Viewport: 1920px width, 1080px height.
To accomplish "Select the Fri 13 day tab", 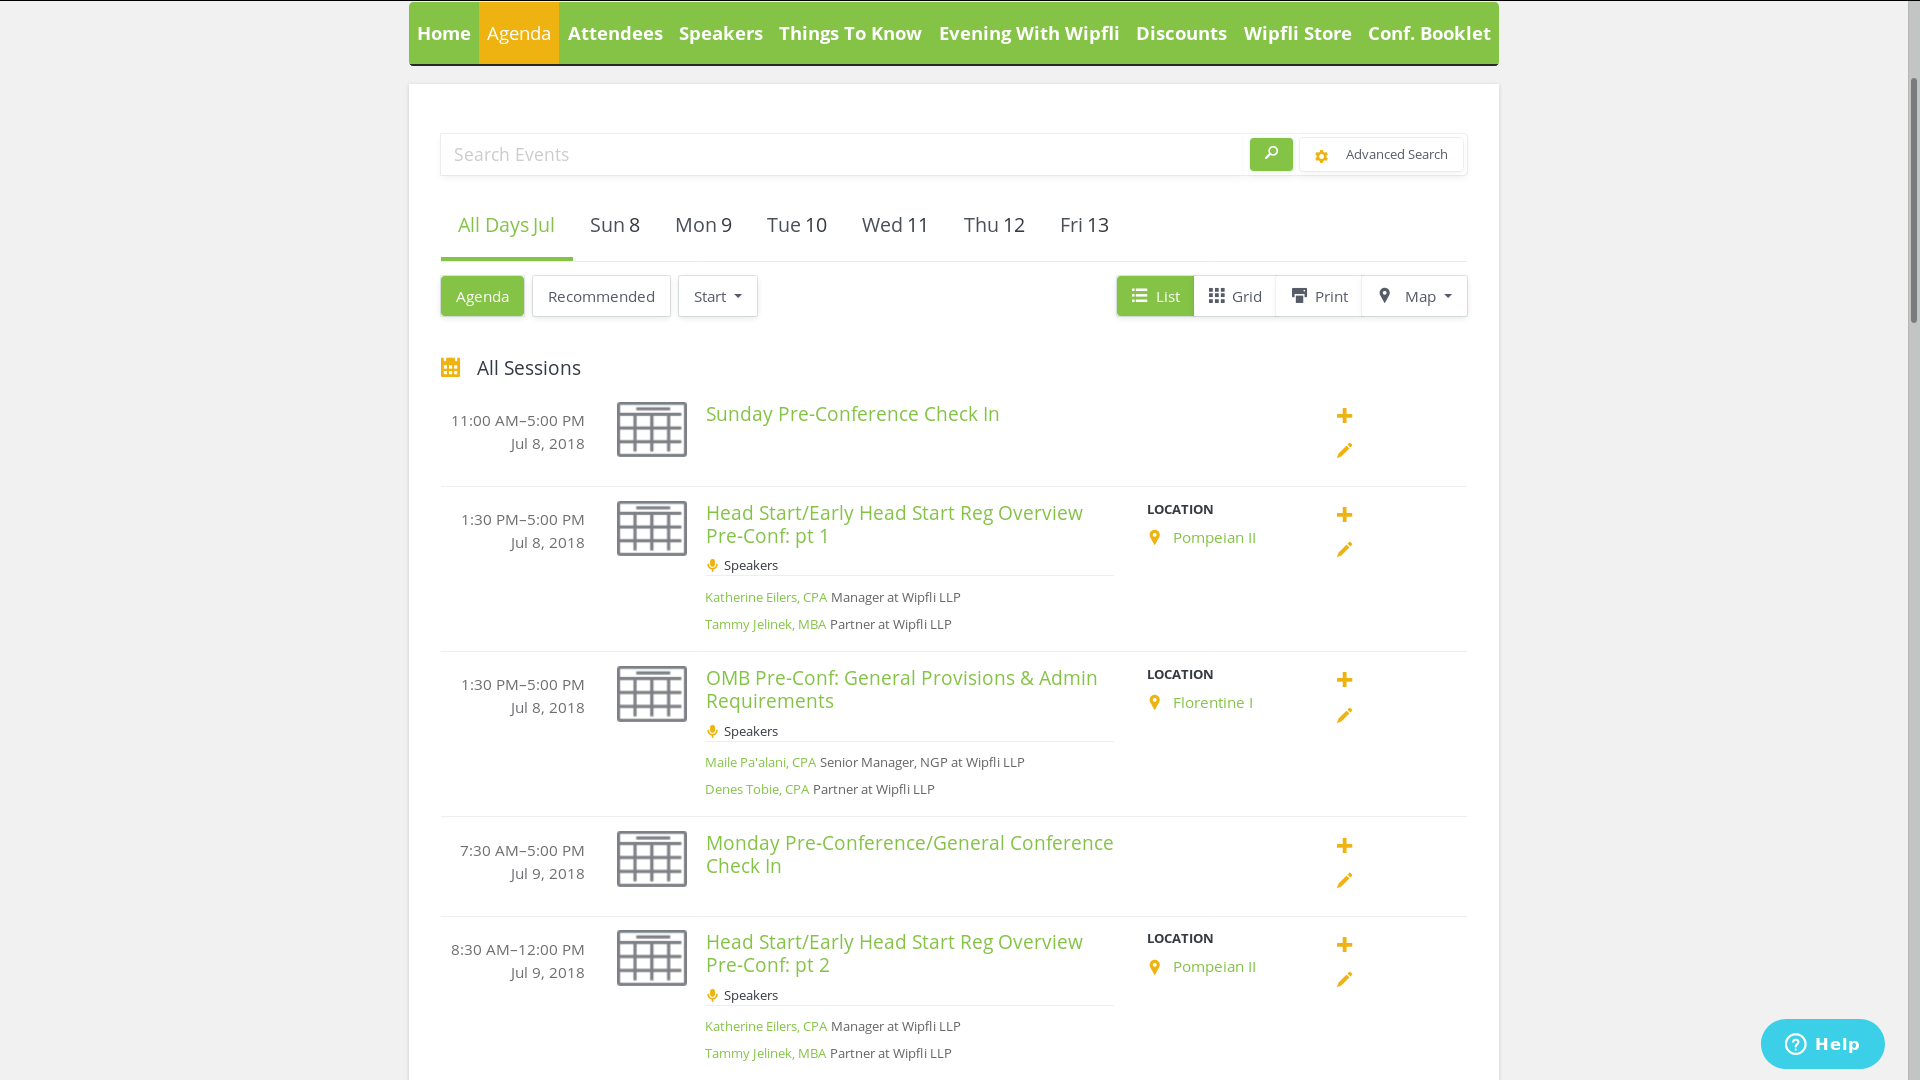I will pos(1084,225).
